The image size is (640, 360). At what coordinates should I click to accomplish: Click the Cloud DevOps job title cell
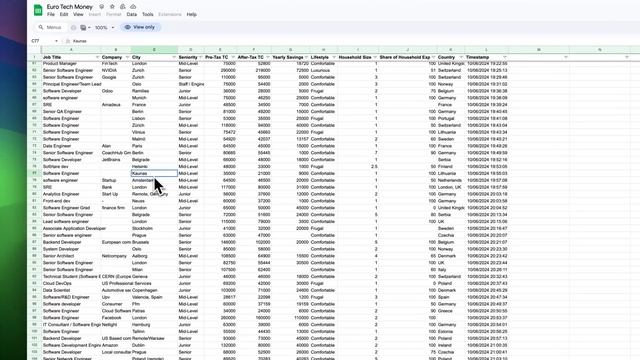pyautogui.click(x=71, y=283)
